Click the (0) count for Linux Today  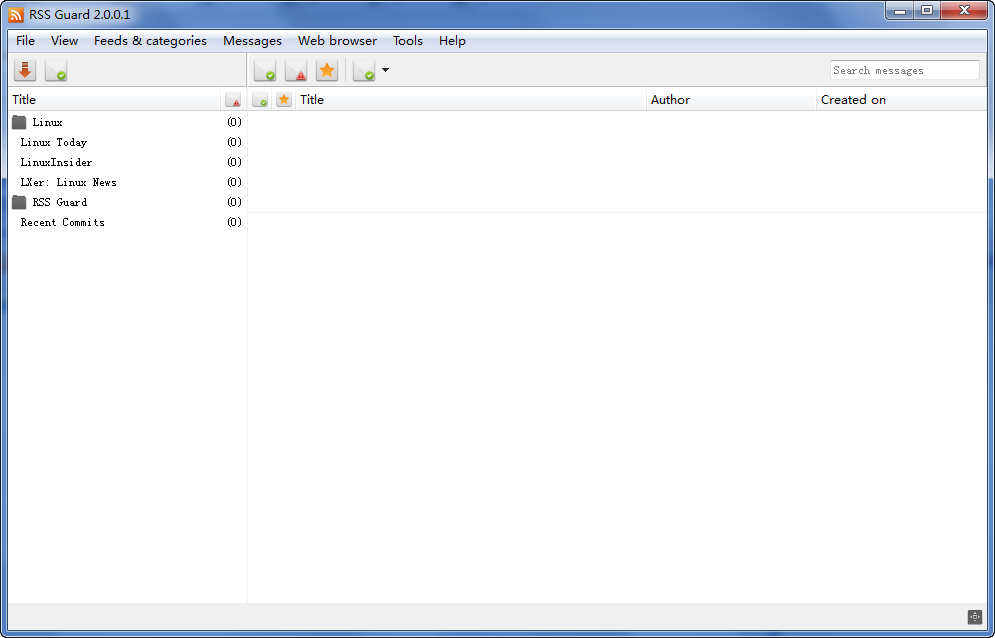click(x=234, y=142)
